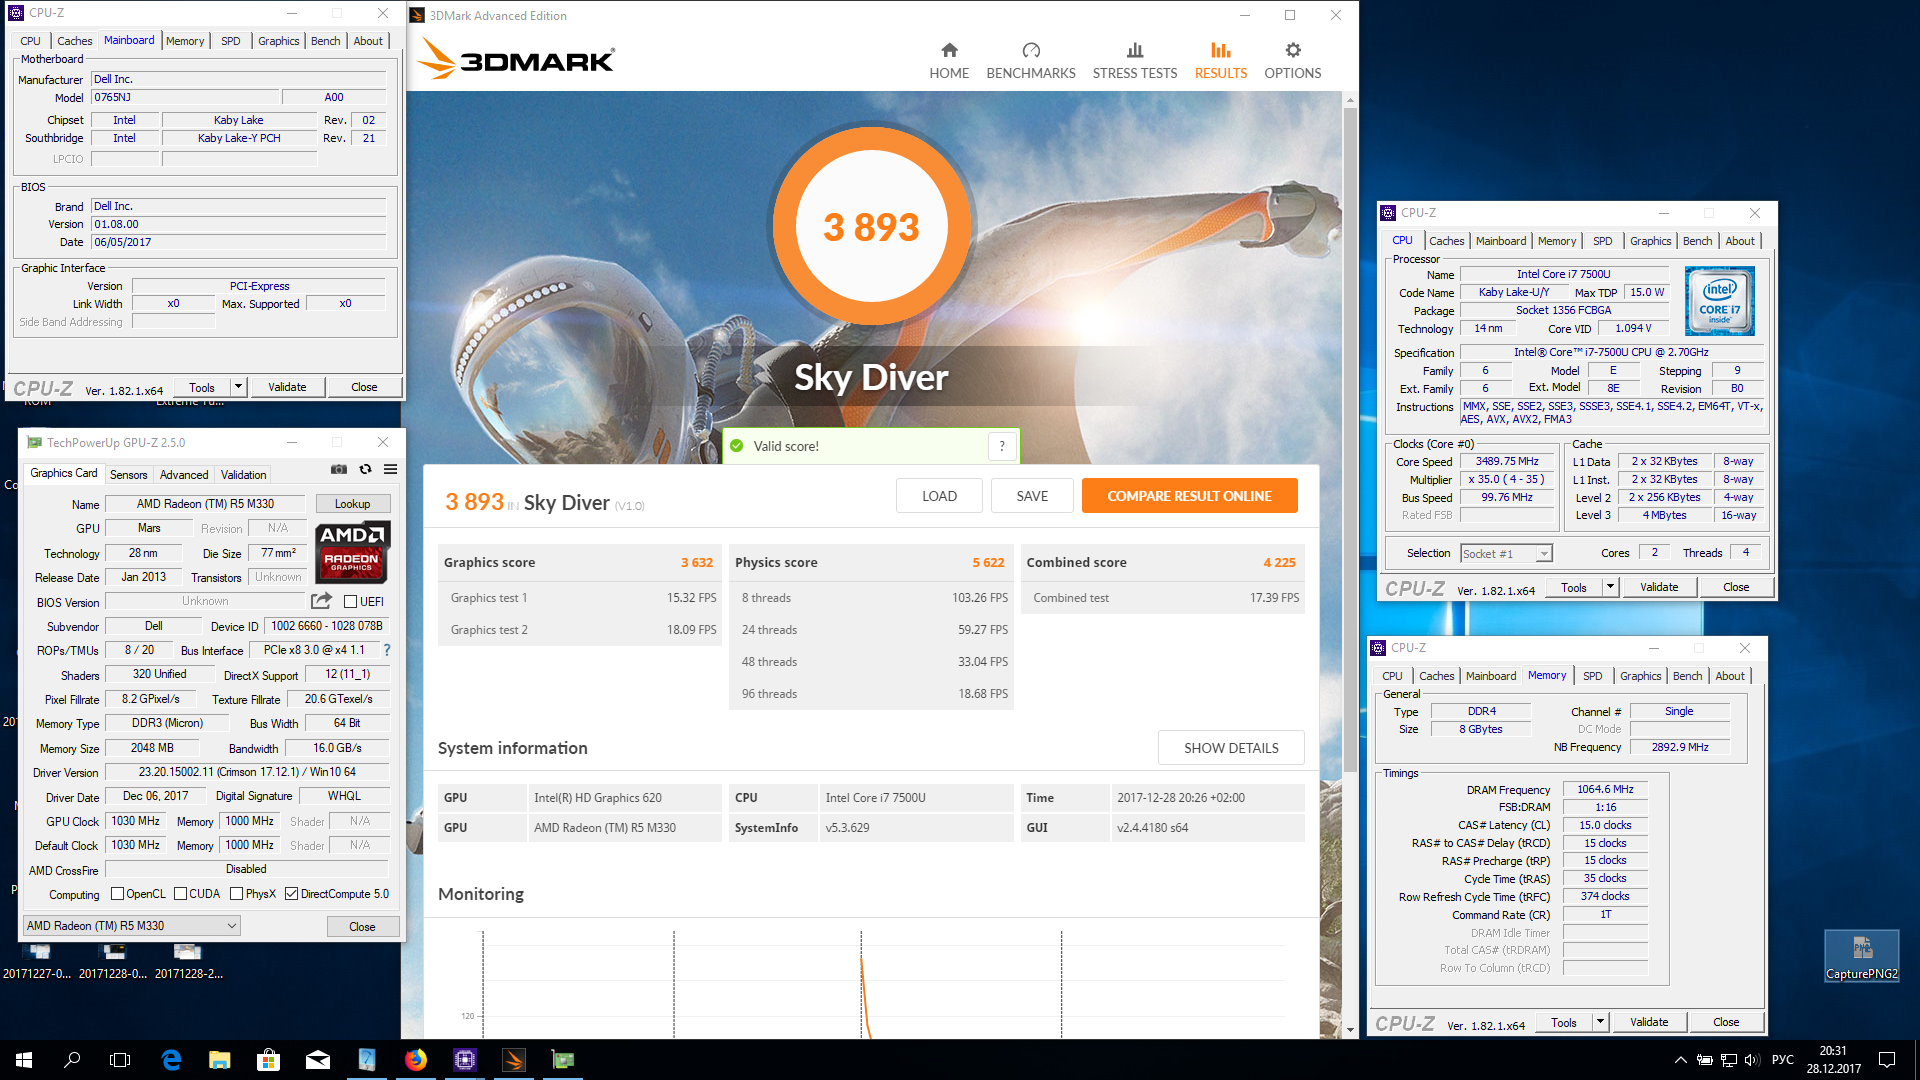Click the GPU-Z Close button

coord(362,927)
